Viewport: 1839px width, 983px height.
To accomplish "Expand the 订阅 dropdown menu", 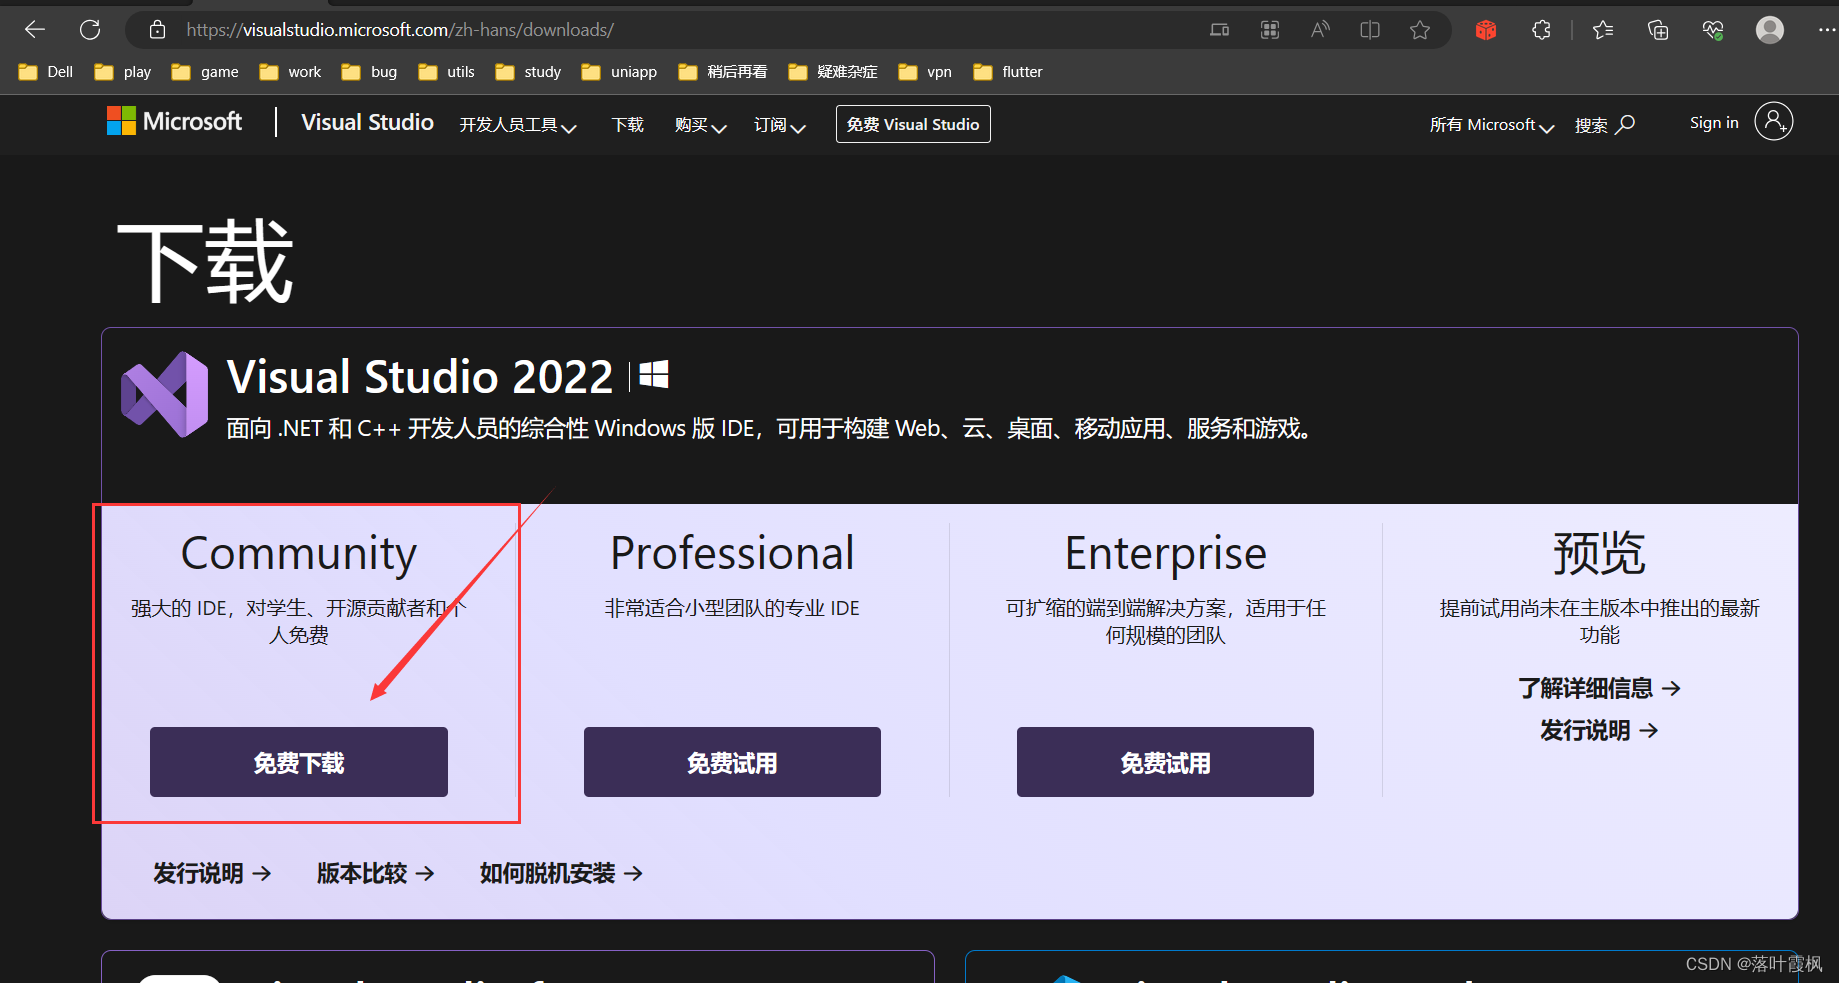I will [x=780, y=125].
